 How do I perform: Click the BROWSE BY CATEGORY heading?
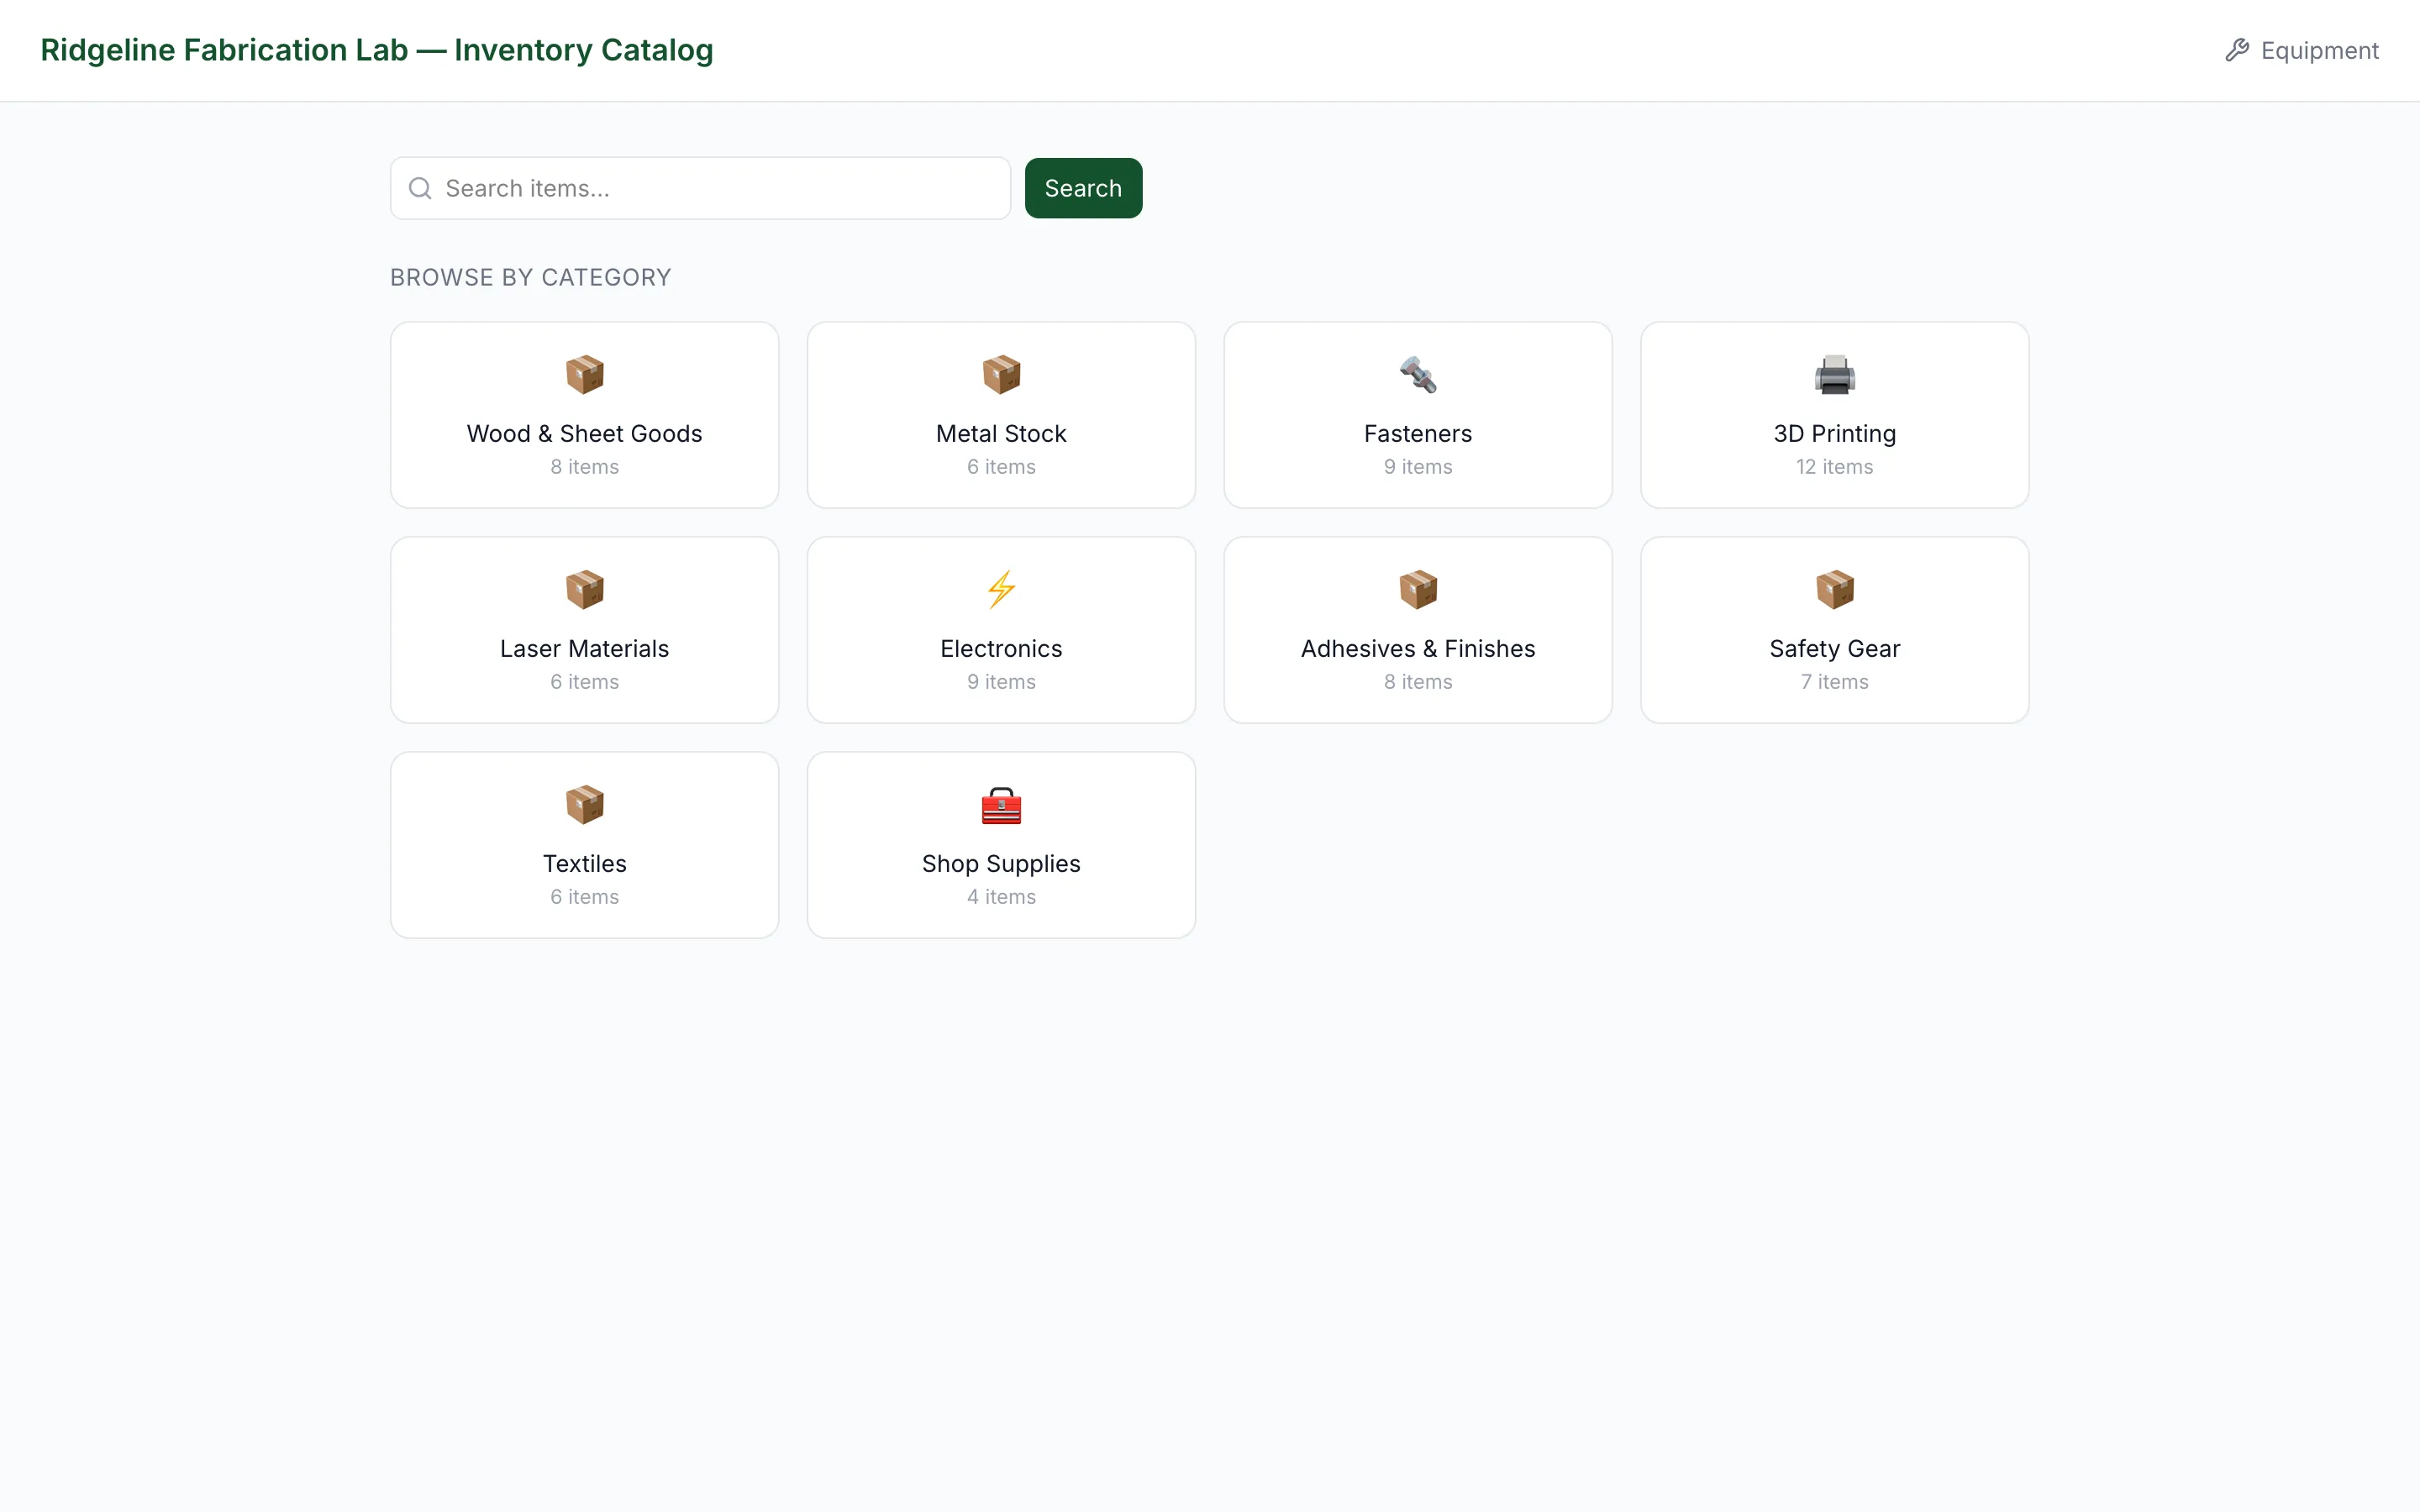[530, 277]
